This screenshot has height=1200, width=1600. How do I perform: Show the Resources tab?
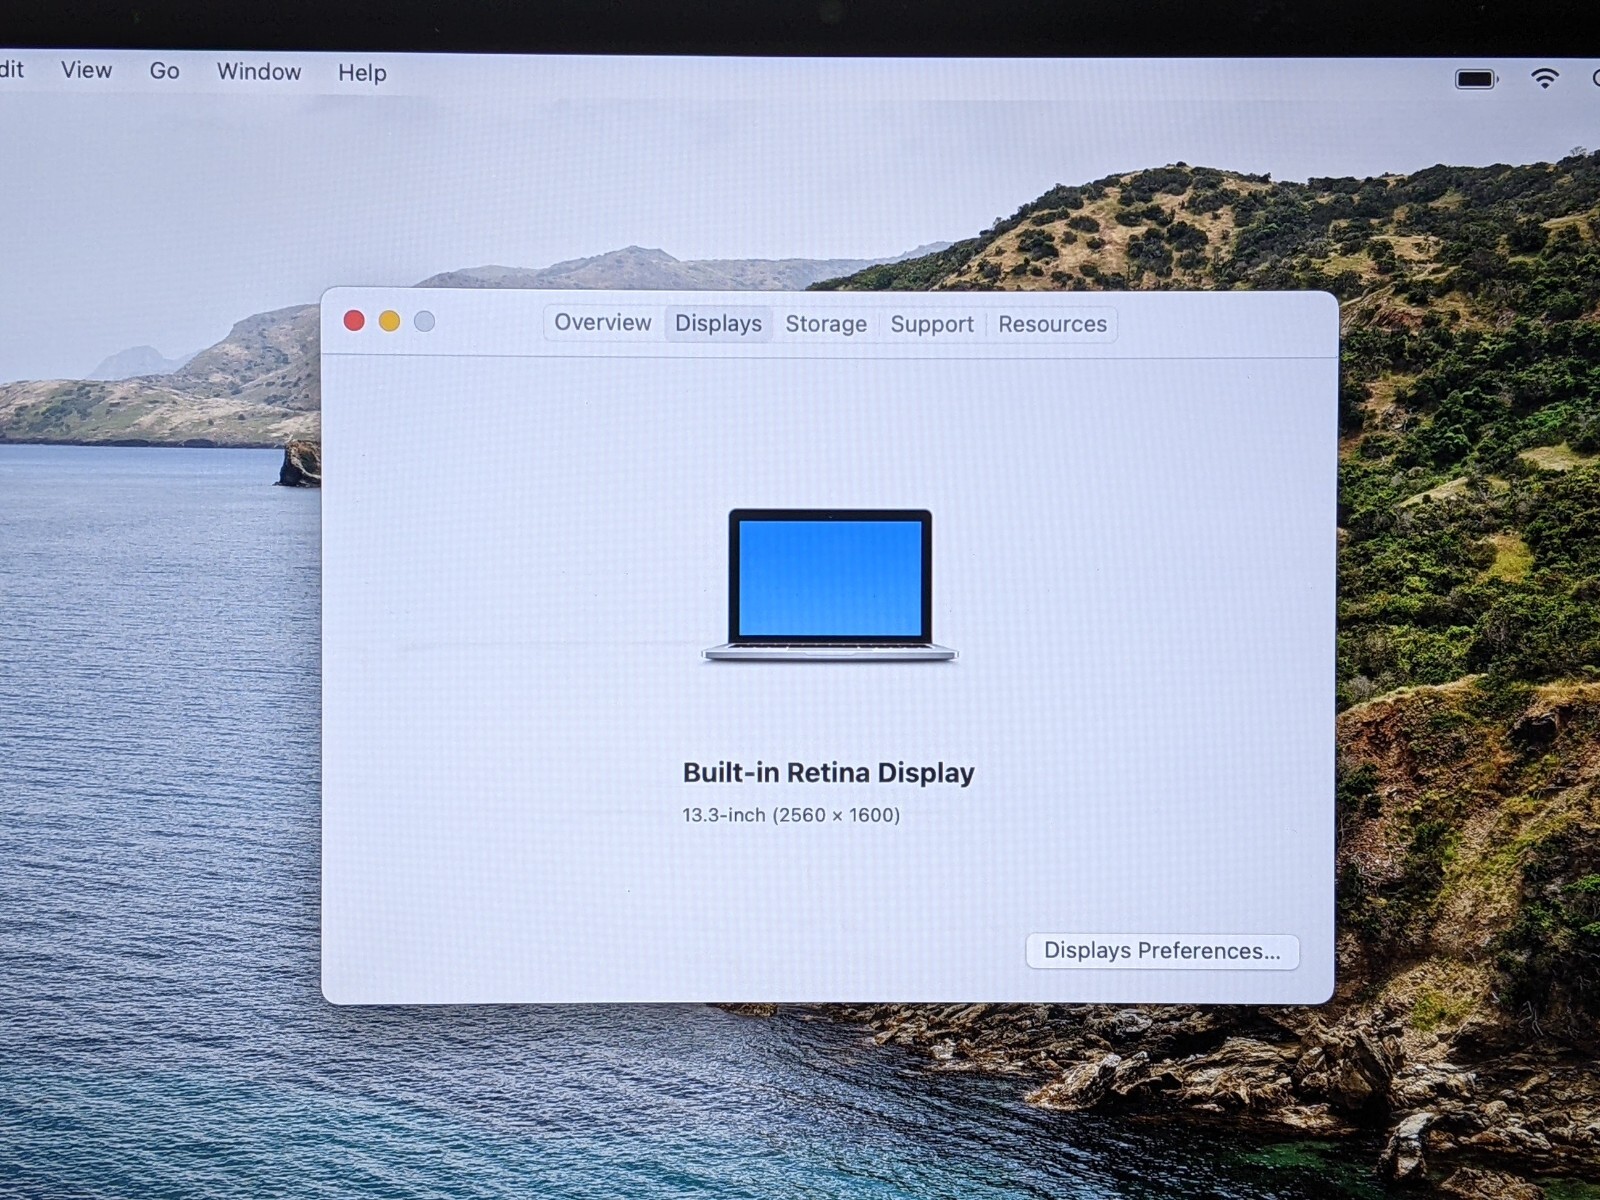(1052, 324)
